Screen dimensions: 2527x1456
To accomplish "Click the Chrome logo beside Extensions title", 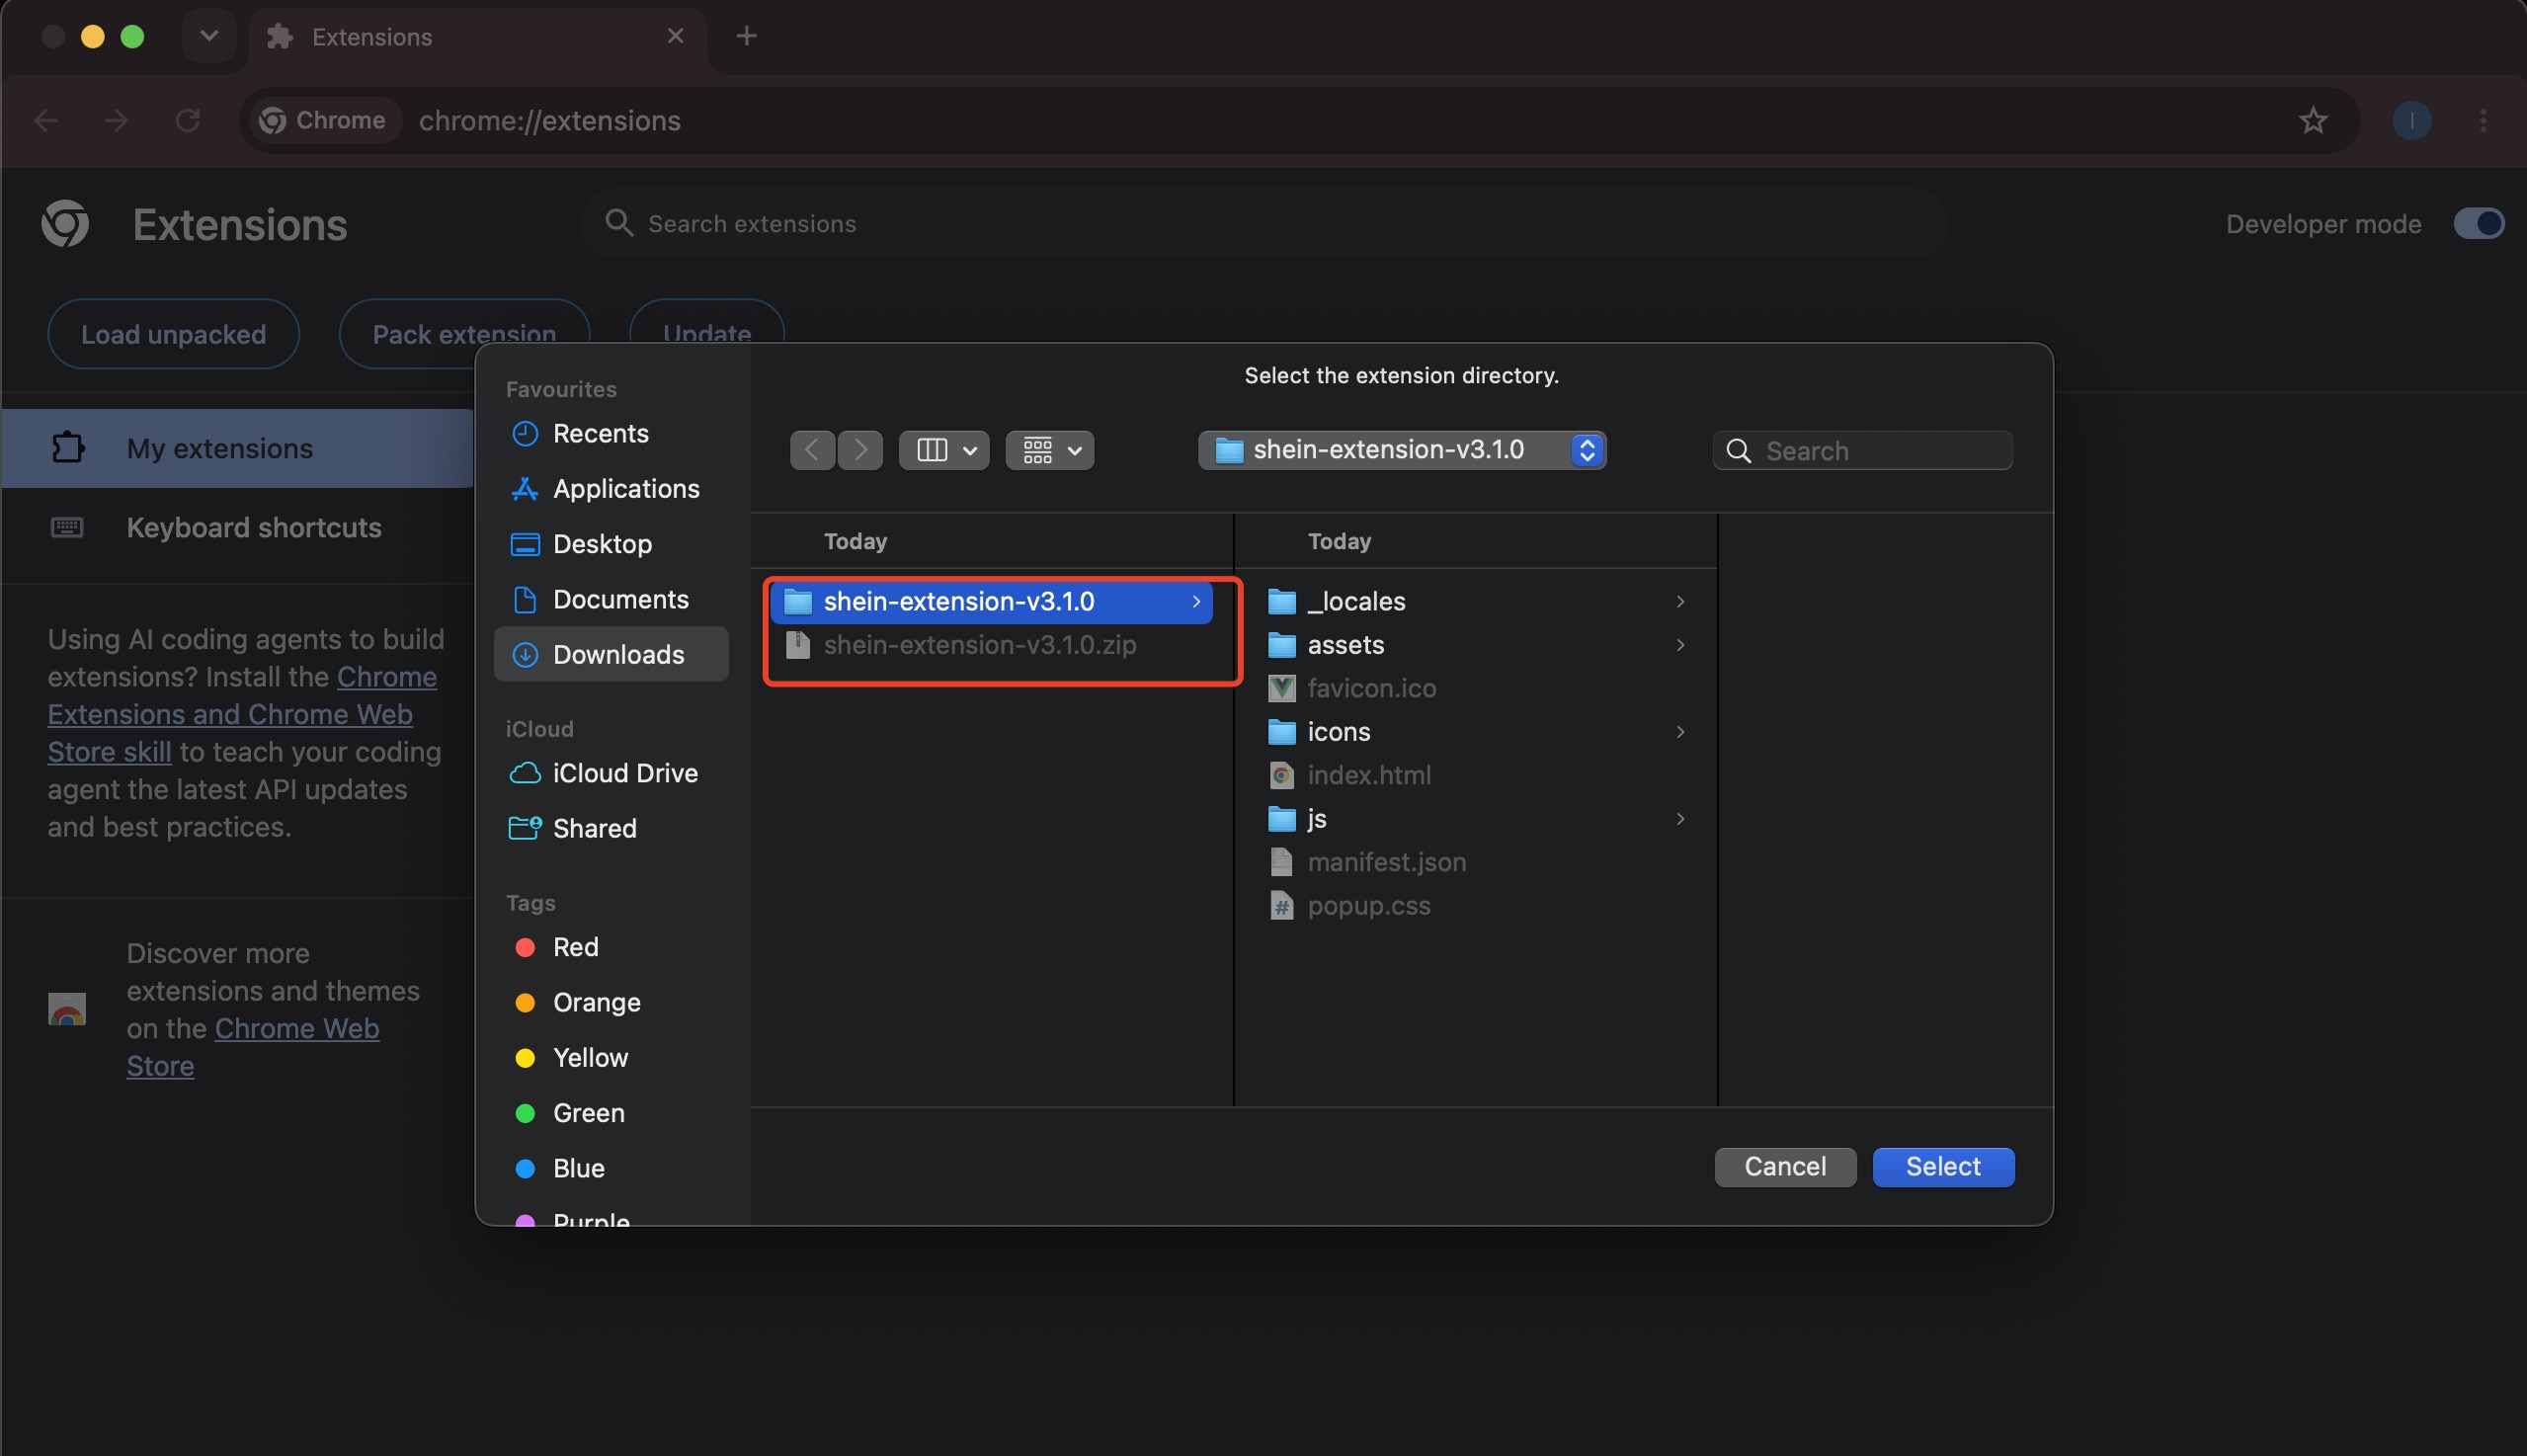I will [x=65, y=223].
